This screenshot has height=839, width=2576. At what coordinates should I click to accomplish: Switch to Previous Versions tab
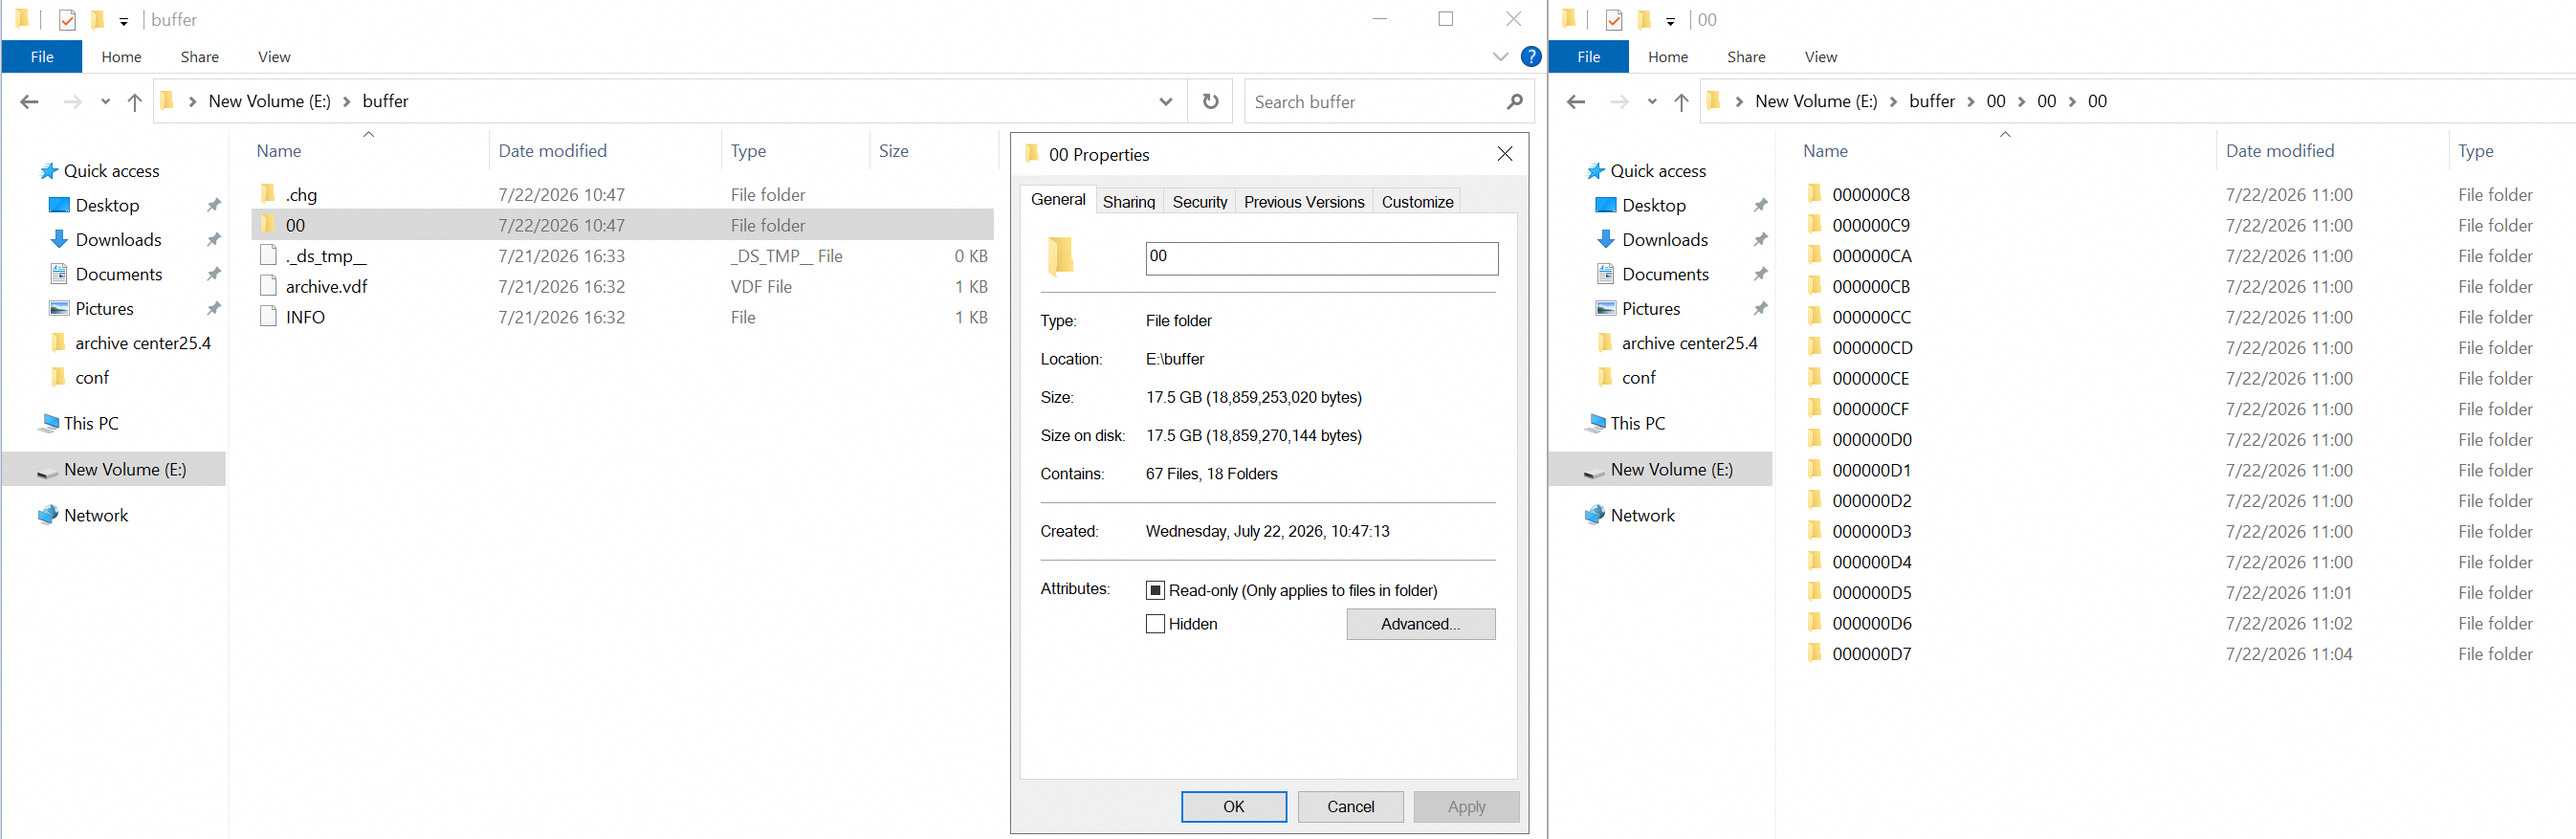tap(1303, 202)
